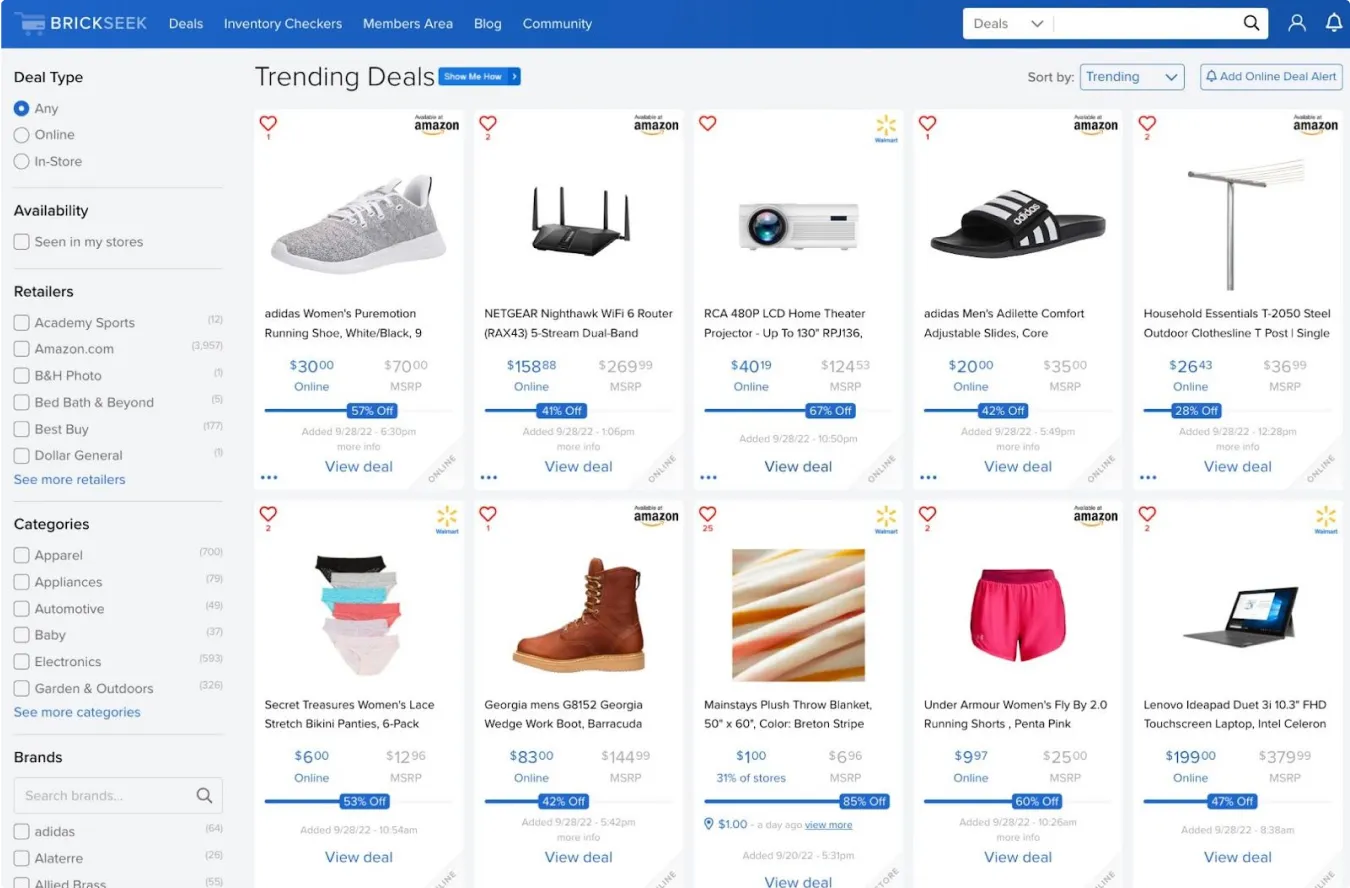Expand See more categories
This screenshot has width=1350, height=888.
[77, 711]
